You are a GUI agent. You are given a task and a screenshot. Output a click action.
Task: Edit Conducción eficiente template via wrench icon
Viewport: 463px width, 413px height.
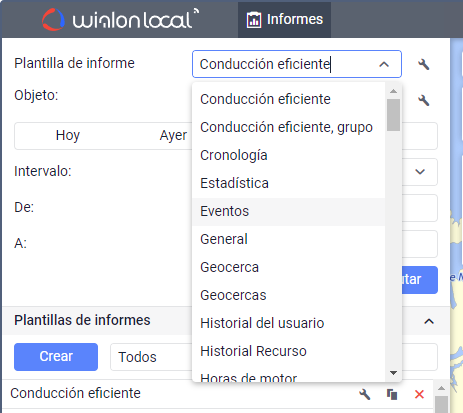click(x=365, y=394)
